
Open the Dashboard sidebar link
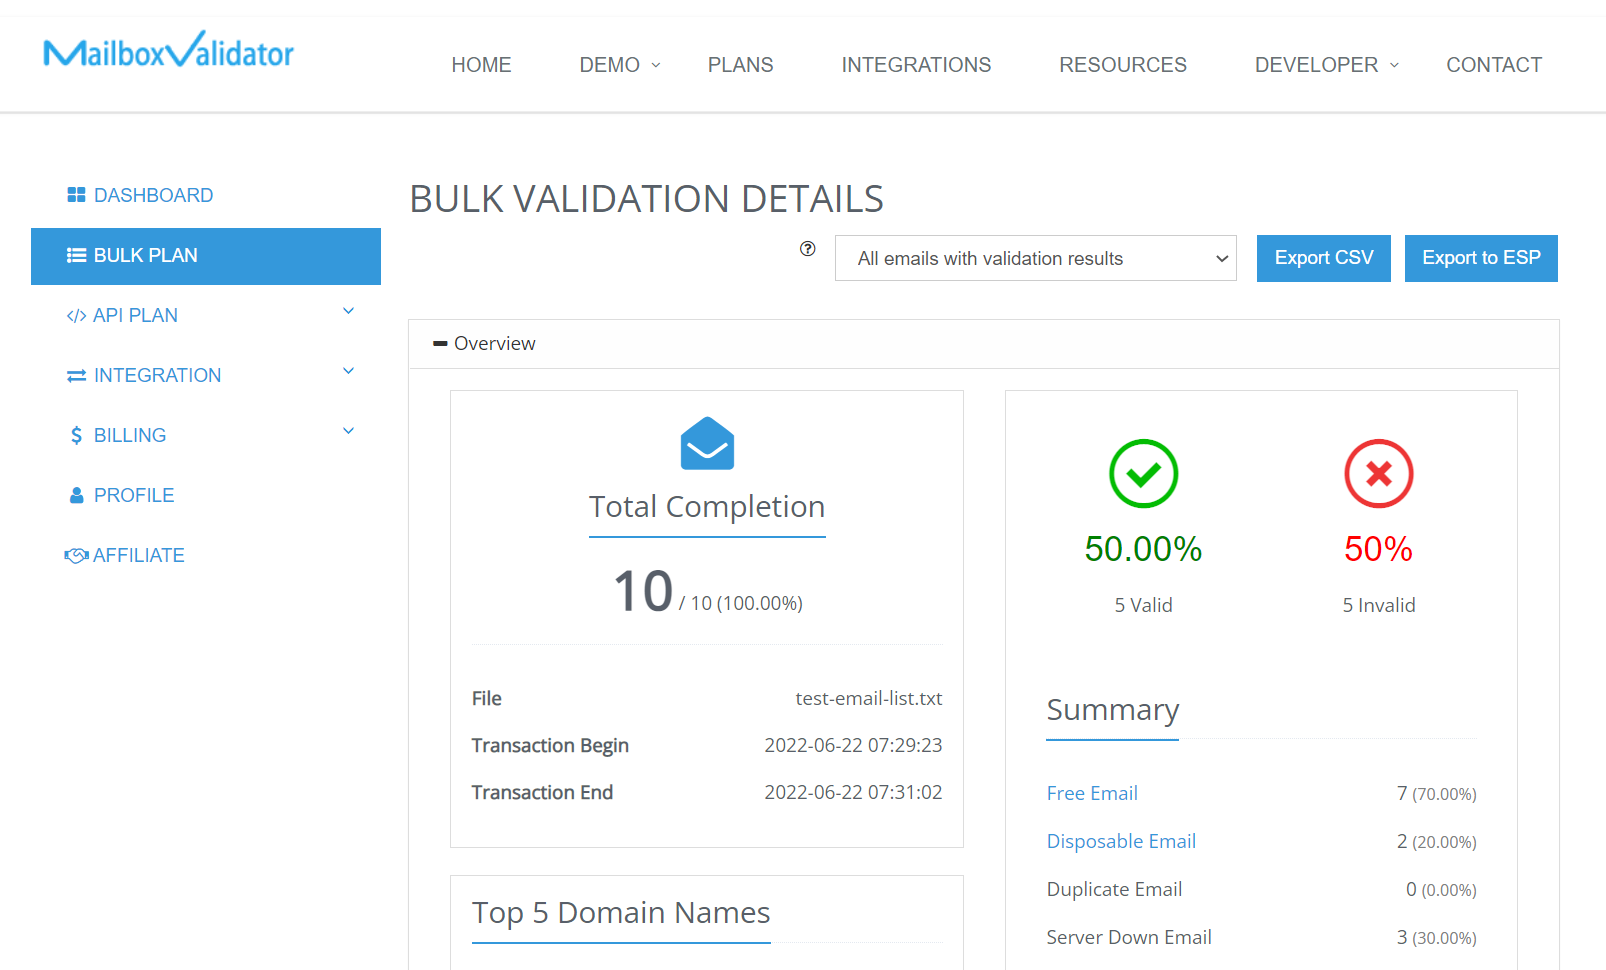pyautogui.click(x=153, y=195)
